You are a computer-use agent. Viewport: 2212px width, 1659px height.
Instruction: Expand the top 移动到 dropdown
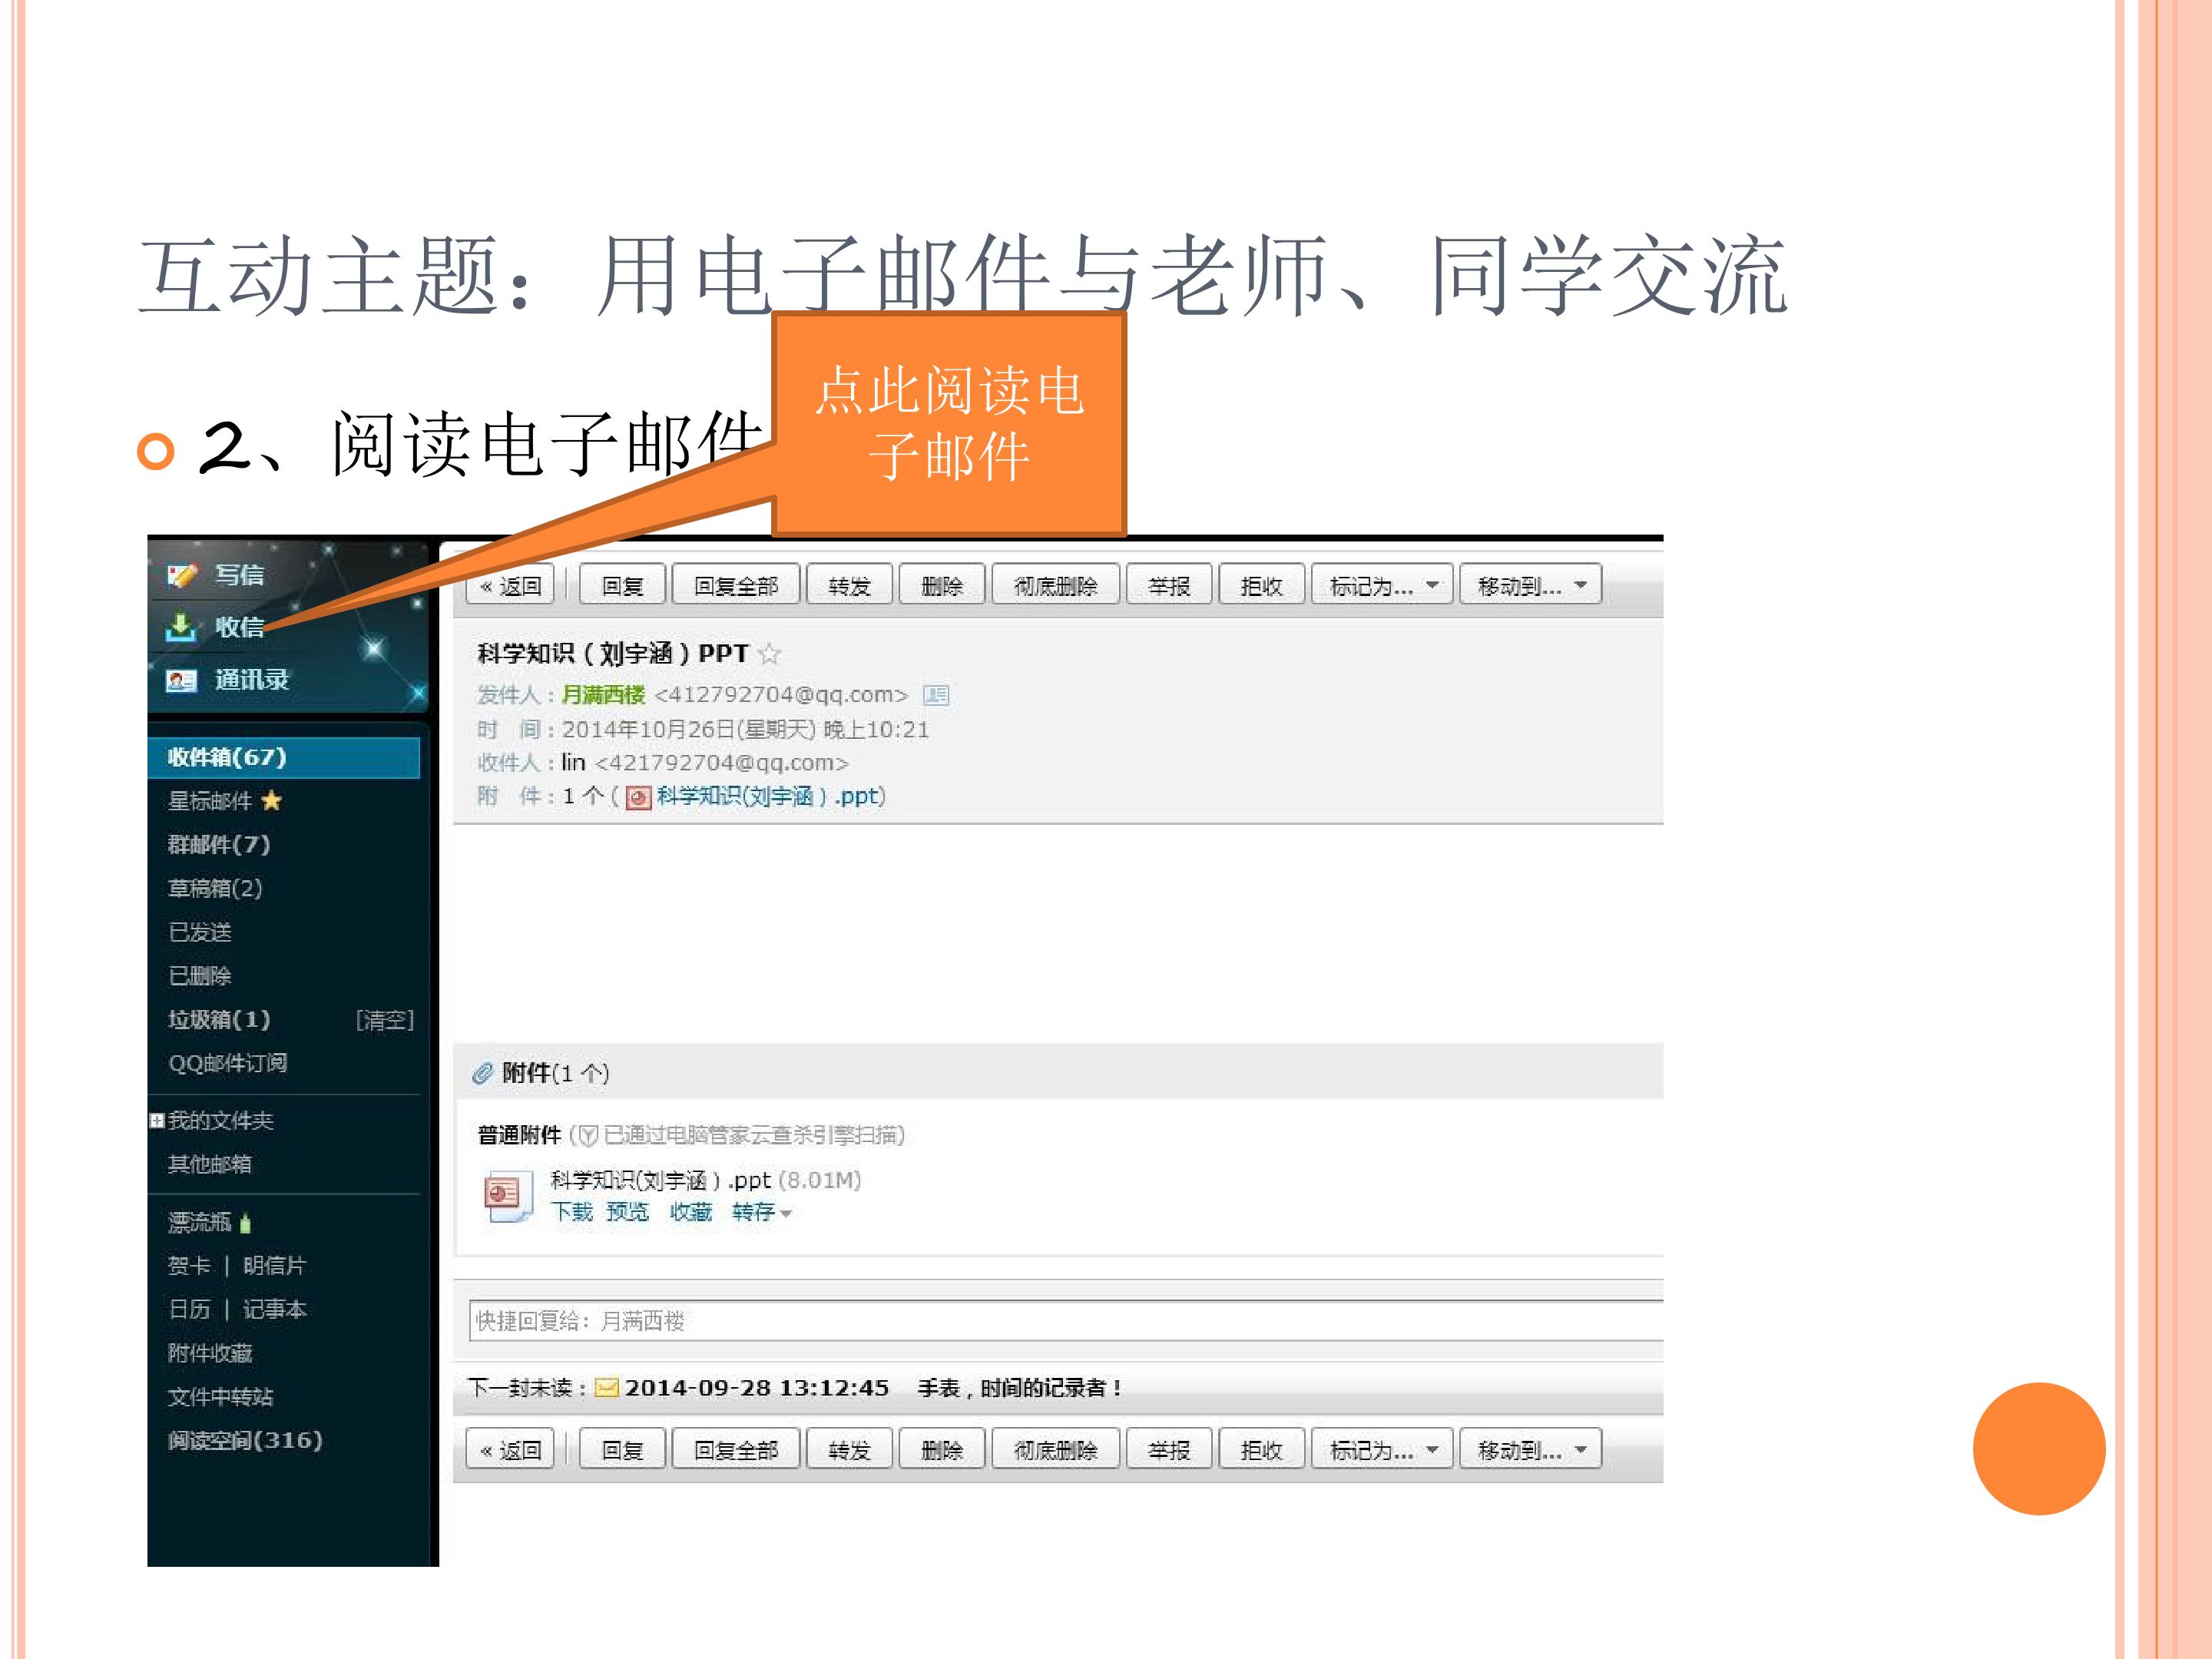coord(1531,585)
